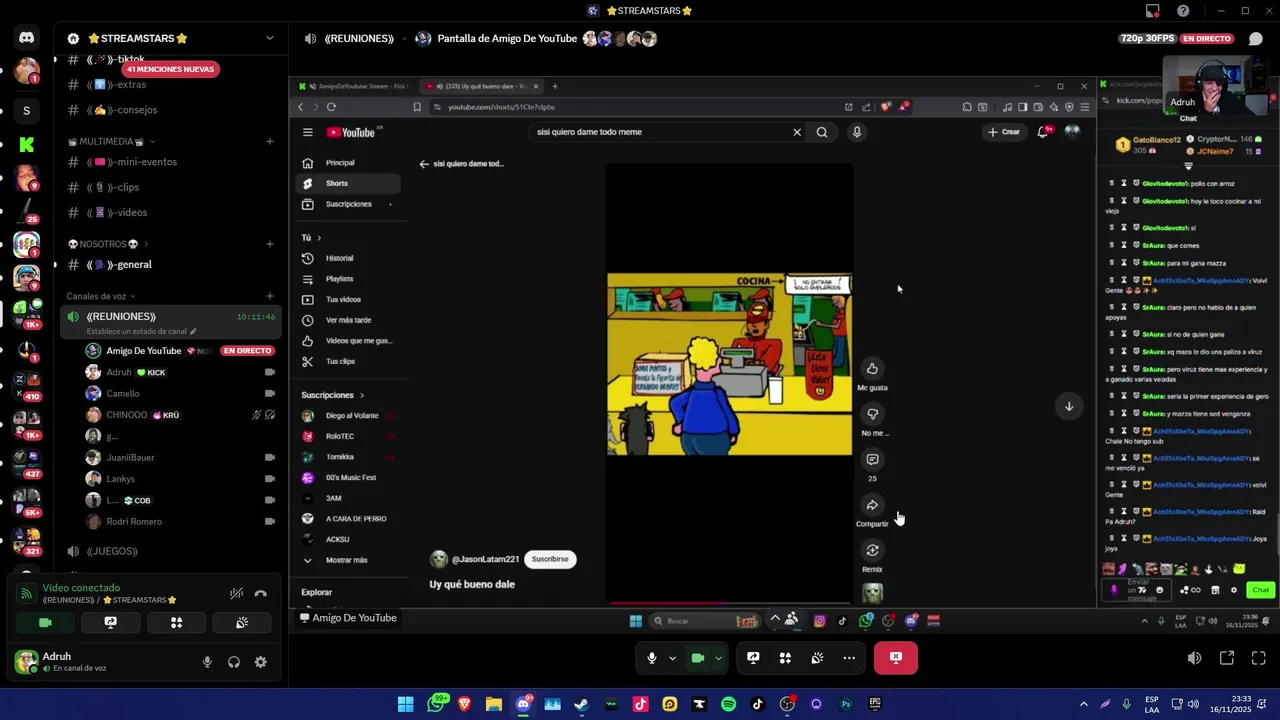Share your screen from the voice panel

(x=110, y=622)
